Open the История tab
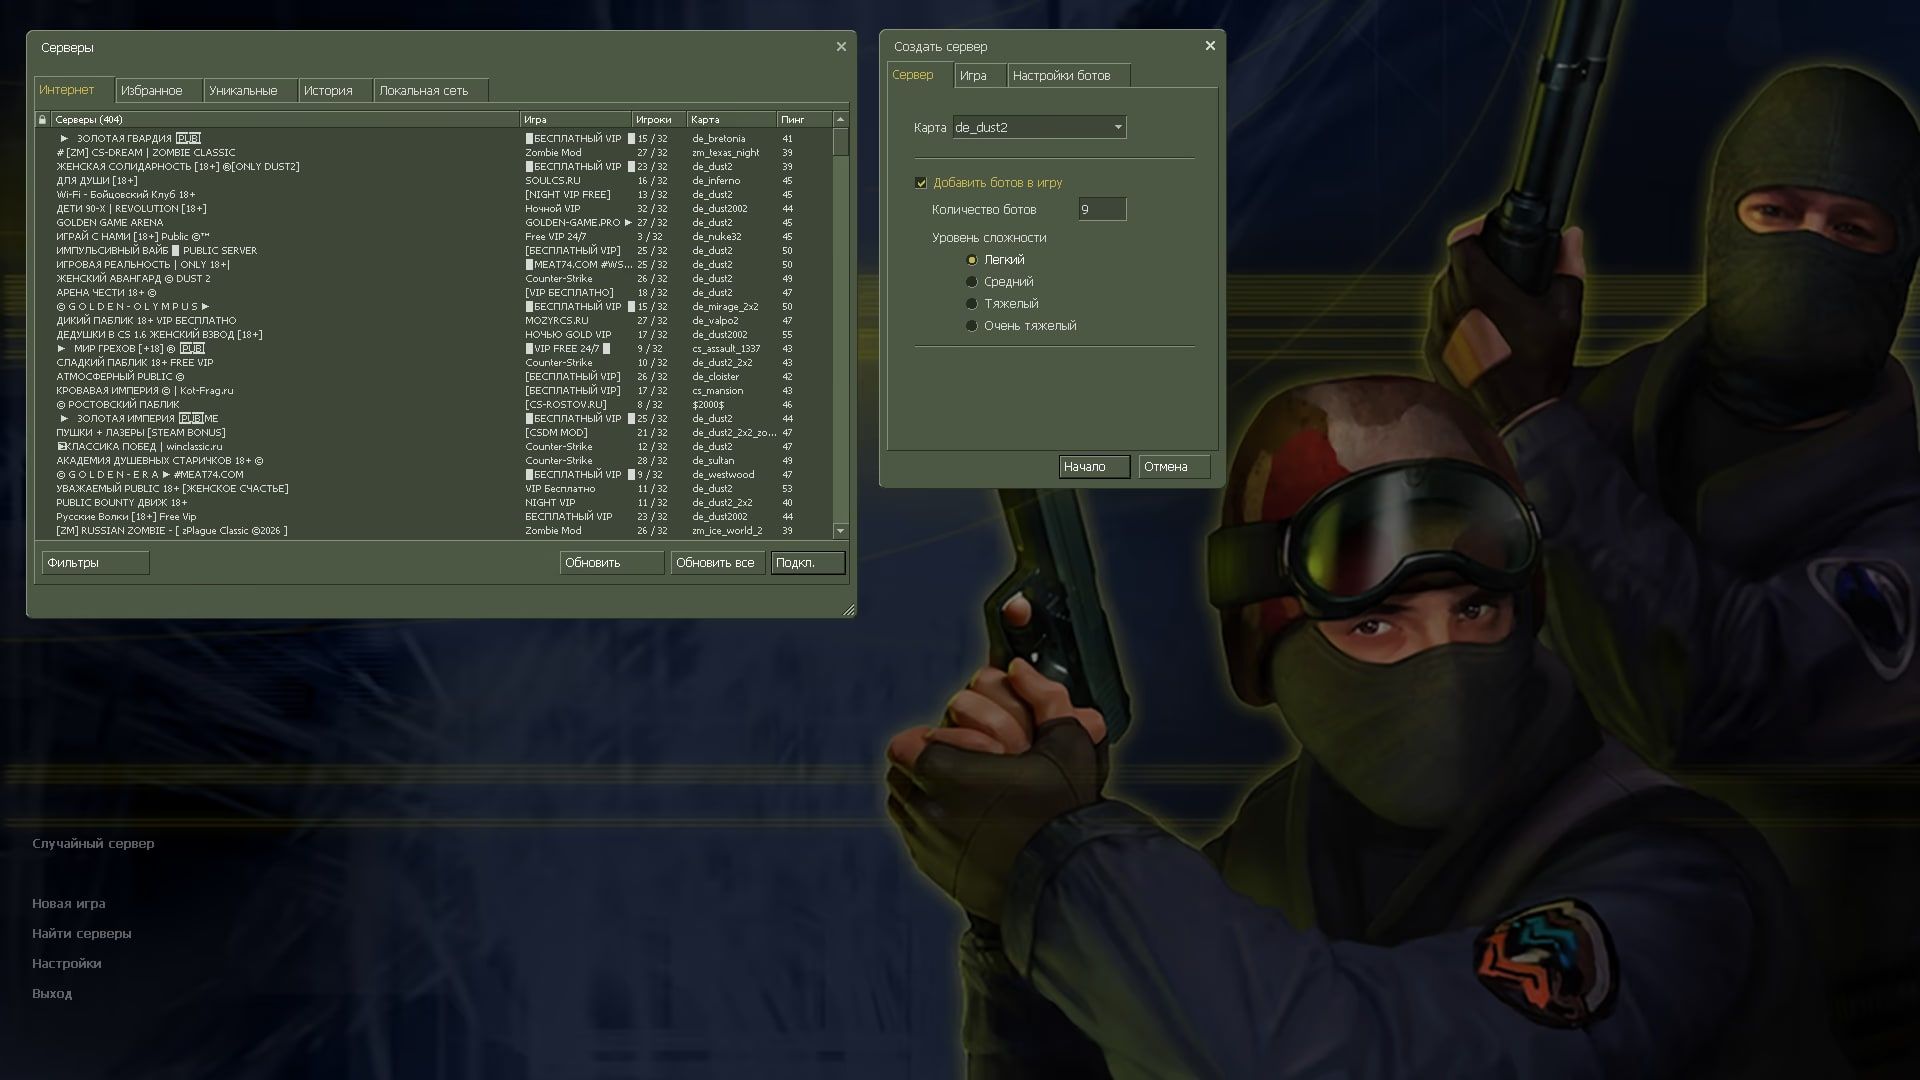The height and width of the screenshot is (1080, 1920). [335, 90]
